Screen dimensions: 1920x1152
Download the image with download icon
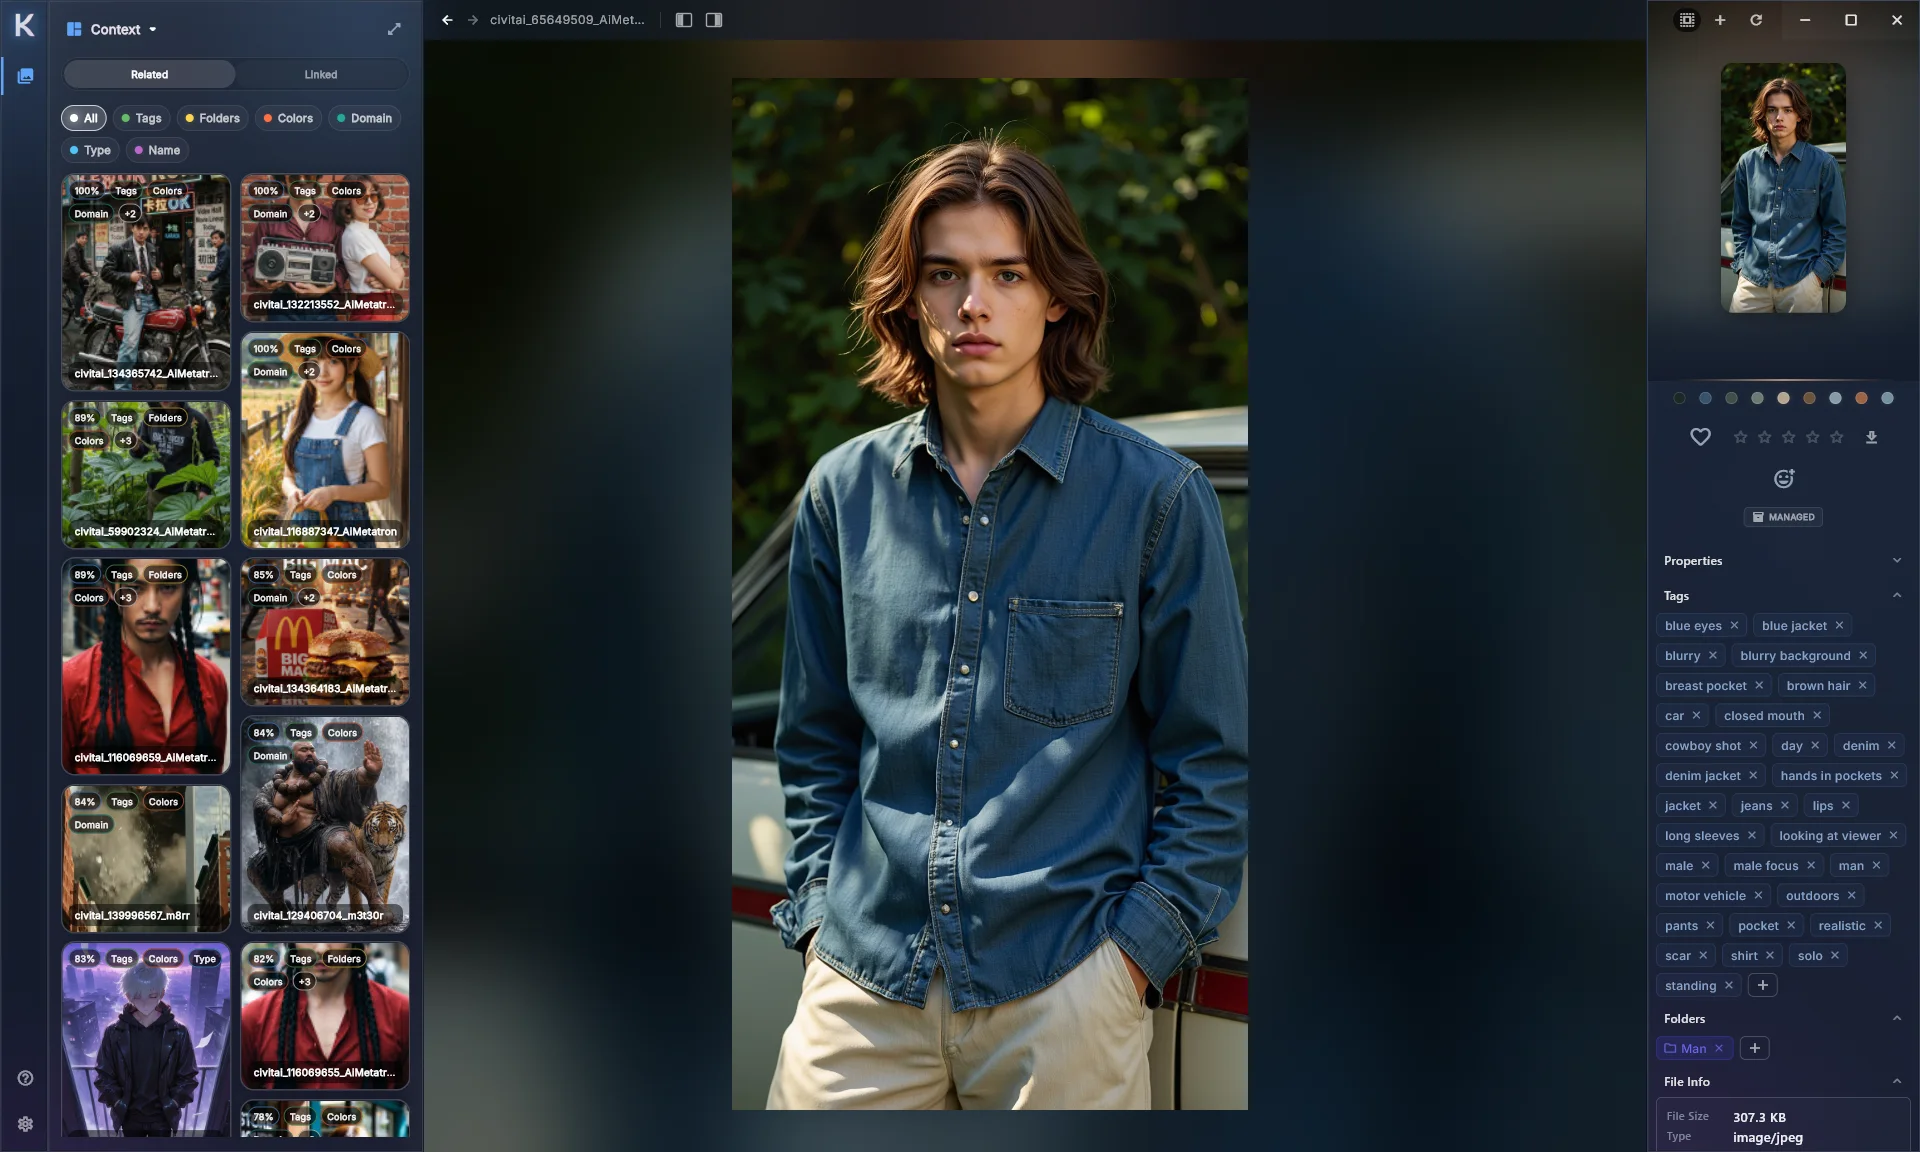pyautogui.click(x=1872, y=437)
